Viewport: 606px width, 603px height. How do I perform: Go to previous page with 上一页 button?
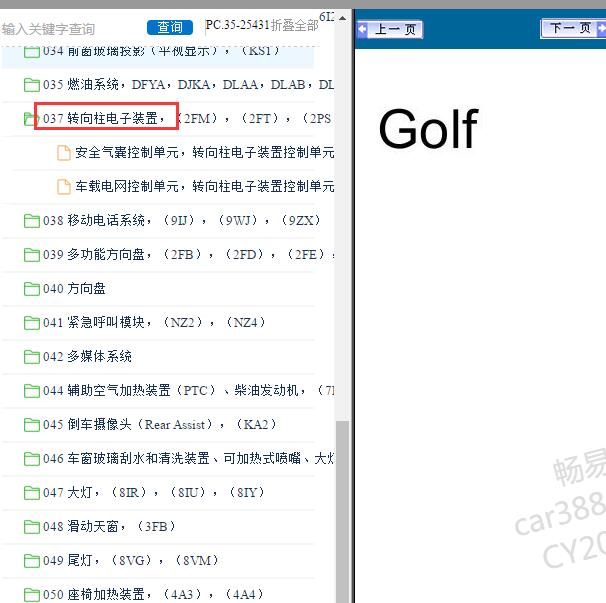click(x=390, y=29)
